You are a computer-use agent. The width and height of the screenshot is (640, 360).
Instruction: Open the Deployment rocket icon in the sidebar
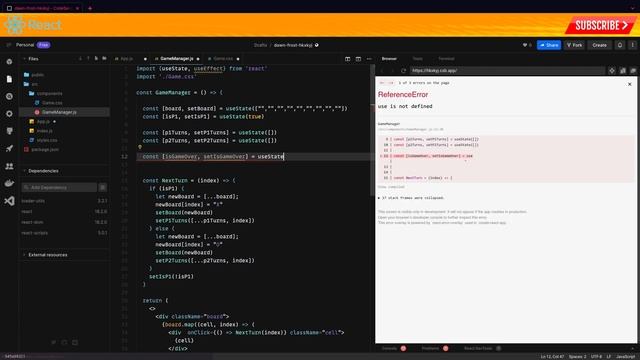(x=9, y=149)
